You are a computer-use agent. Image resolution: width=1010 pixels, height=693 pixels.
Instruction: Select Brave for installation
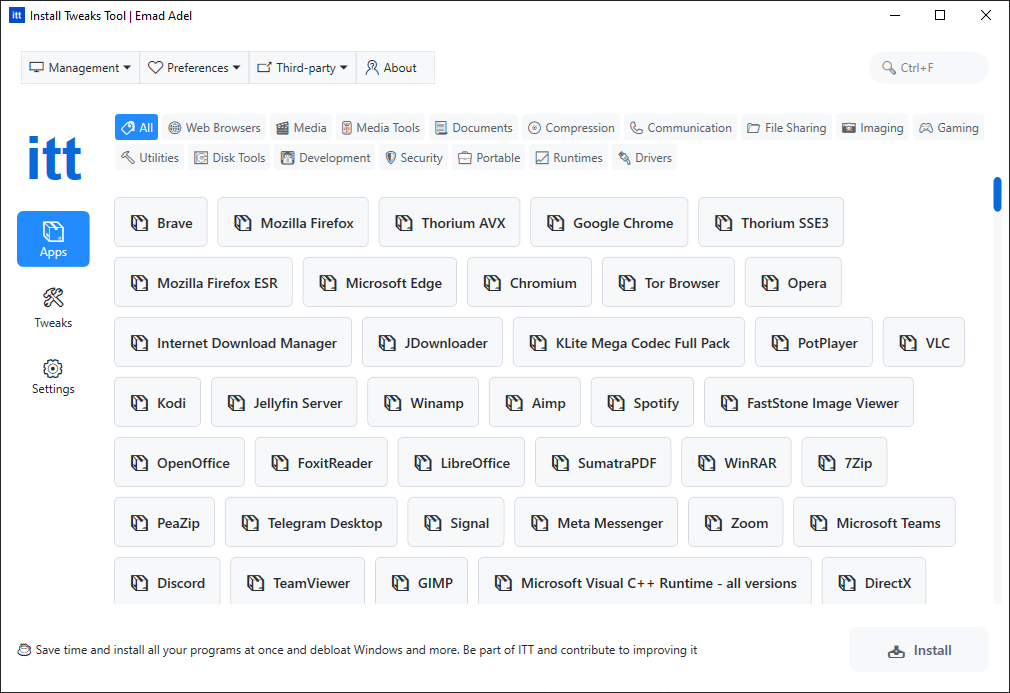(161, 223)
